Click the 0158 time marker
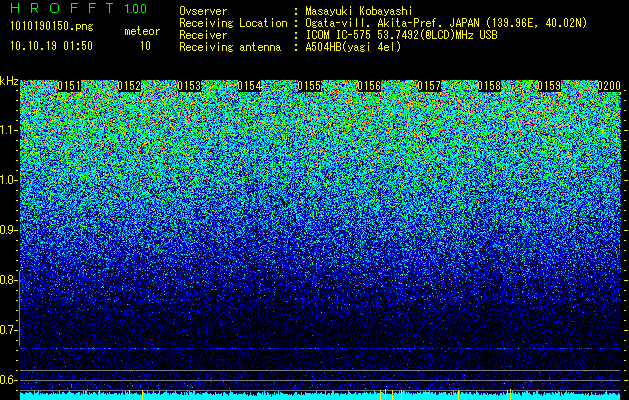The width and height of the screenshot is (629, 400). [489, 86]
